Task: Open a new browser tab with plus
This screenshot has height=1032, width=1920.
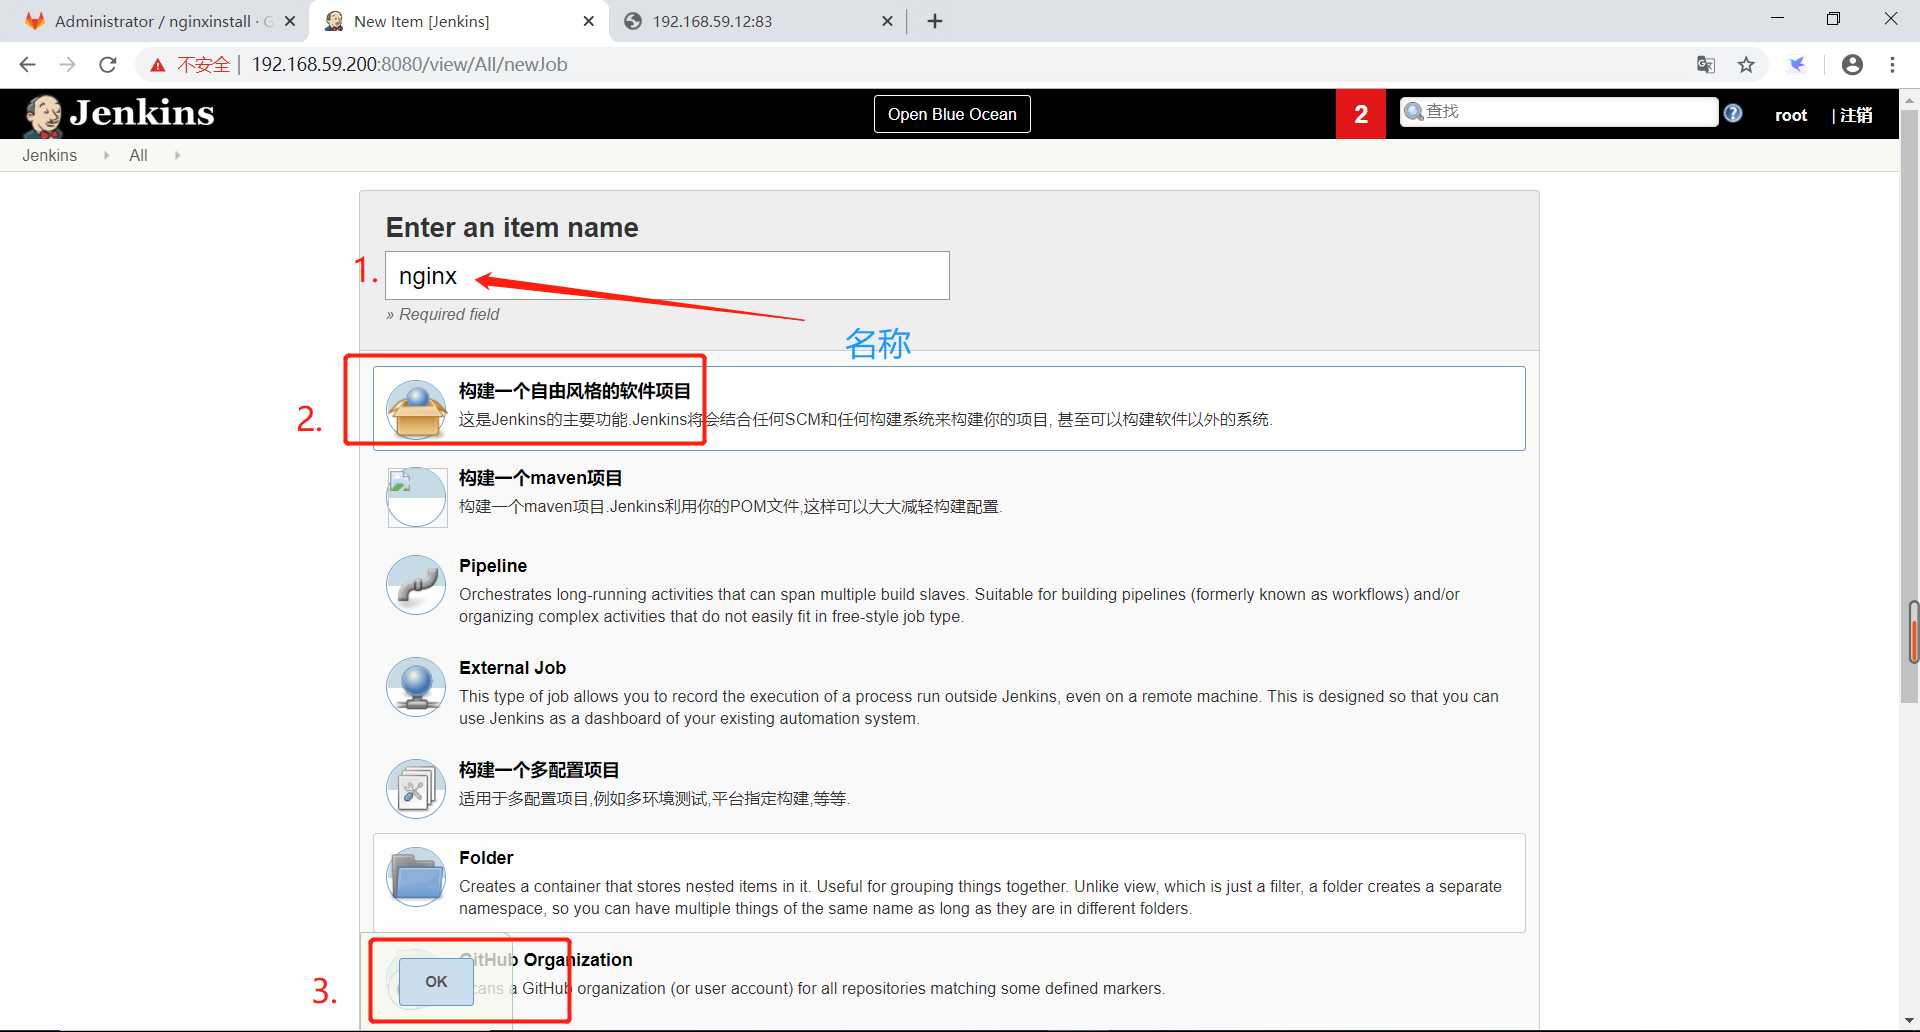Action: (935, 21)
